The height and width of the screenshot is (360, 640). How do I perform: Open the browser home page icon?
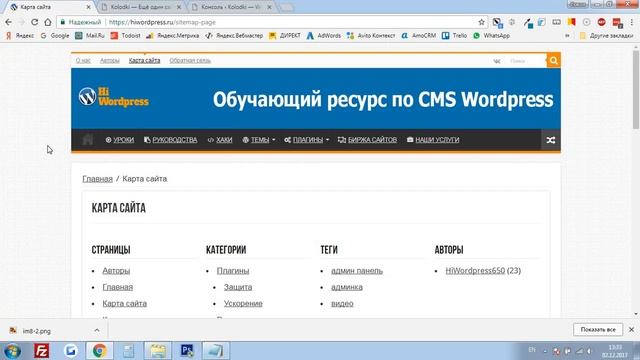pyautogui.click(x=48, y=22)
